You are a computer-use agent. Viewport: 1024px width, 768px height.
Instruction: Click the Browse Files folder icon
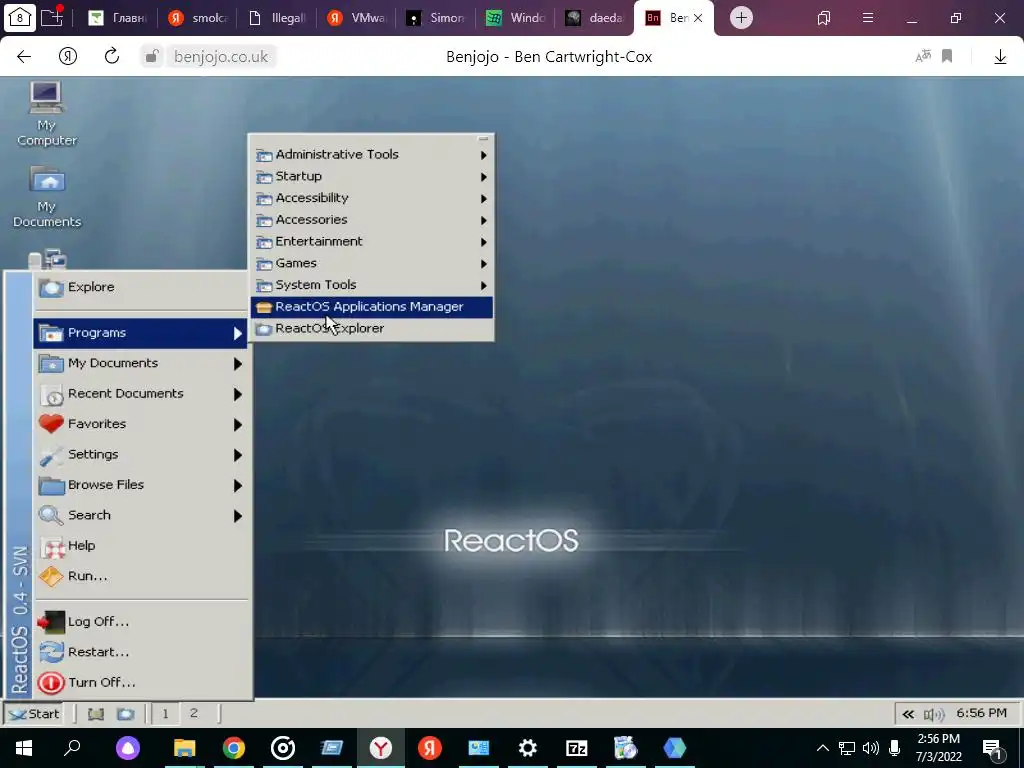[51, 485]
